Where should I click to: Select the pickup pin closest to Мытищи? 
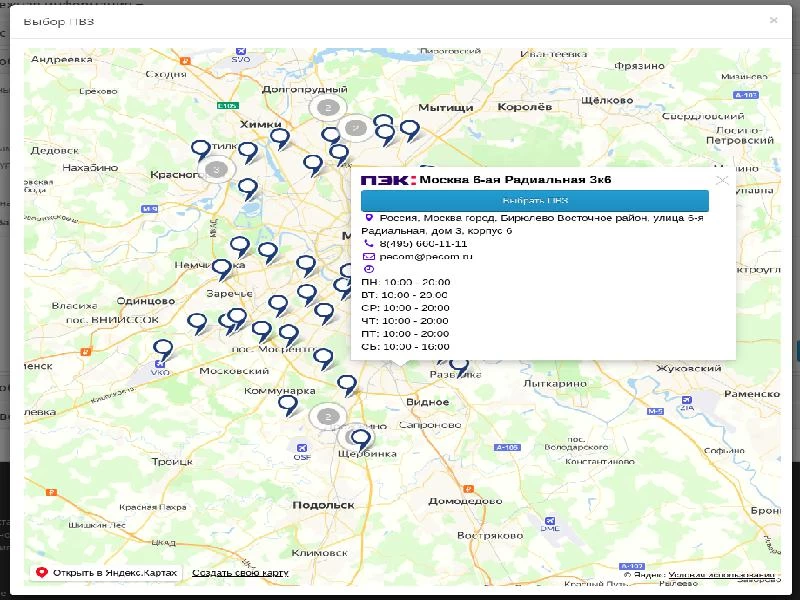click(x=410, y=131)
